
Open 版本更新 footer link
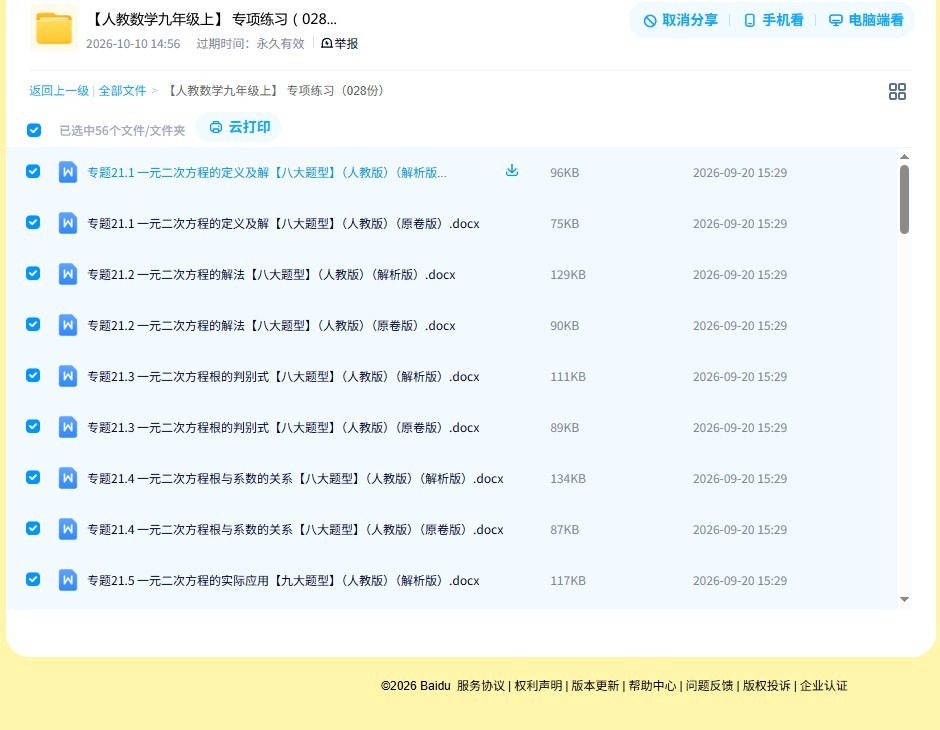click(x=595, y=686)
